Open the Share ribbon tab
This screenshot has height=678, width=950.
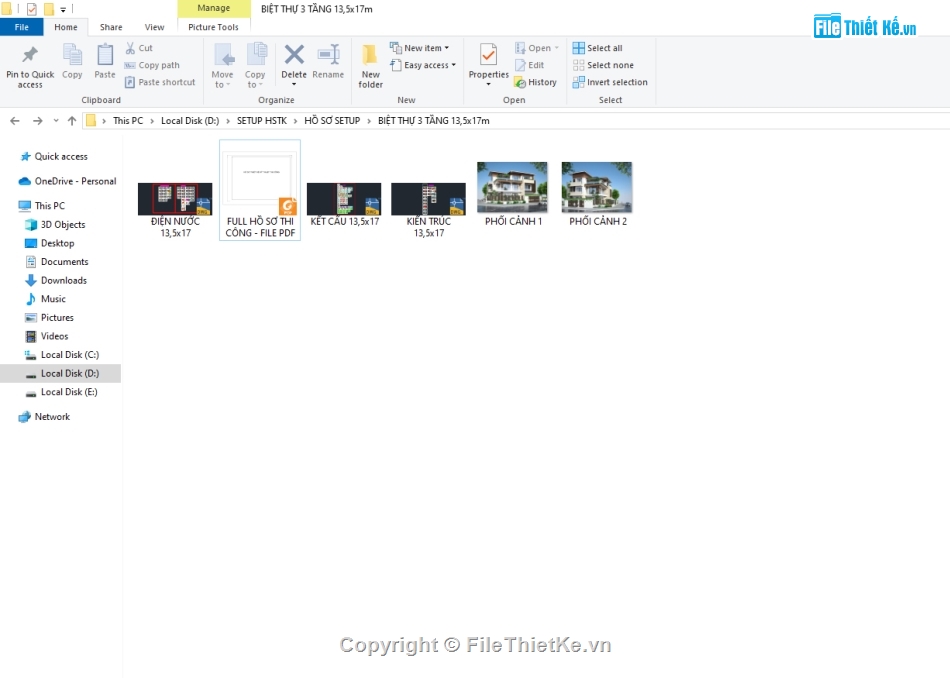pyautogui.click(x=111, y=27)
